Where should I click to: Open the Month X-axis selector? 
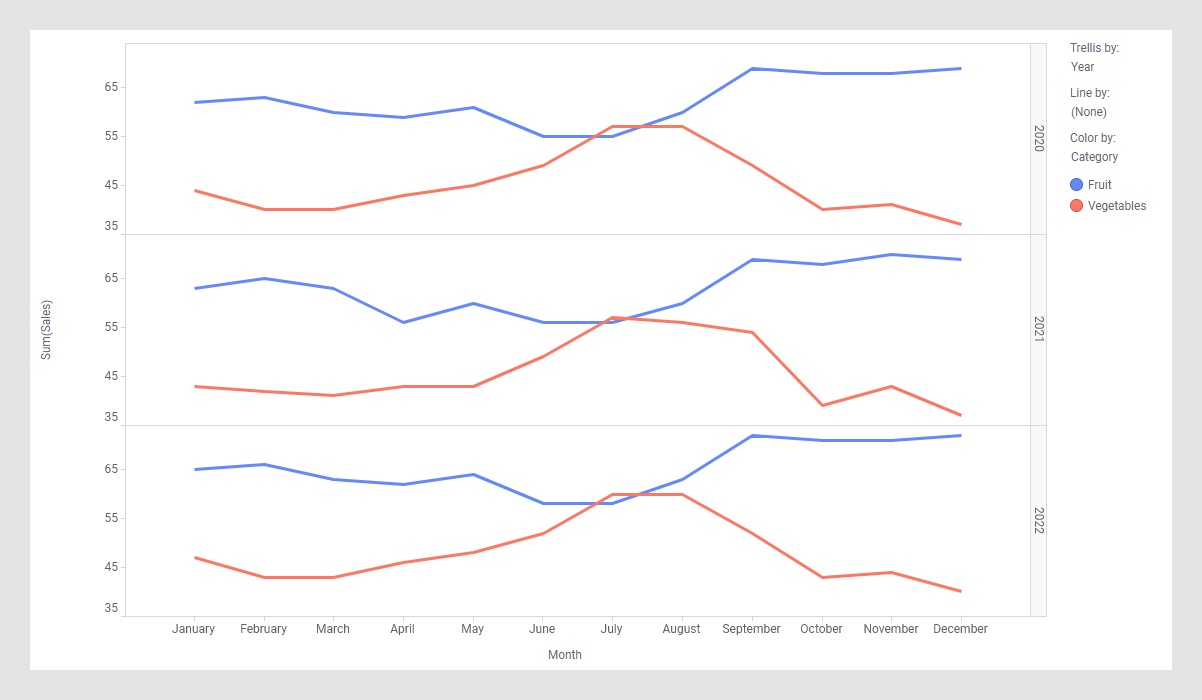point(564,655)
